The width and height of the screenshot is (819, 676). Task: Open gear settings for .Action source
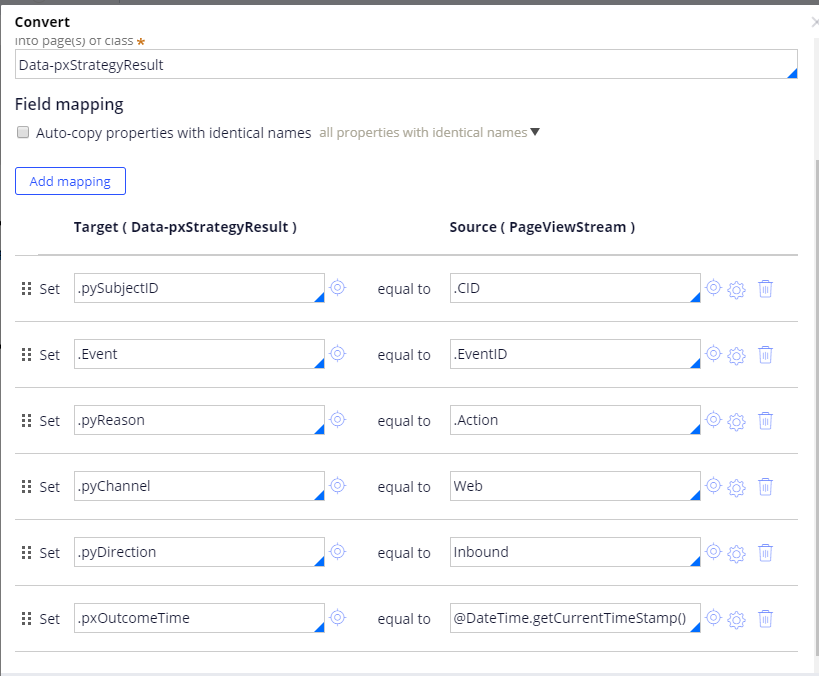click(x=737, y=421)
